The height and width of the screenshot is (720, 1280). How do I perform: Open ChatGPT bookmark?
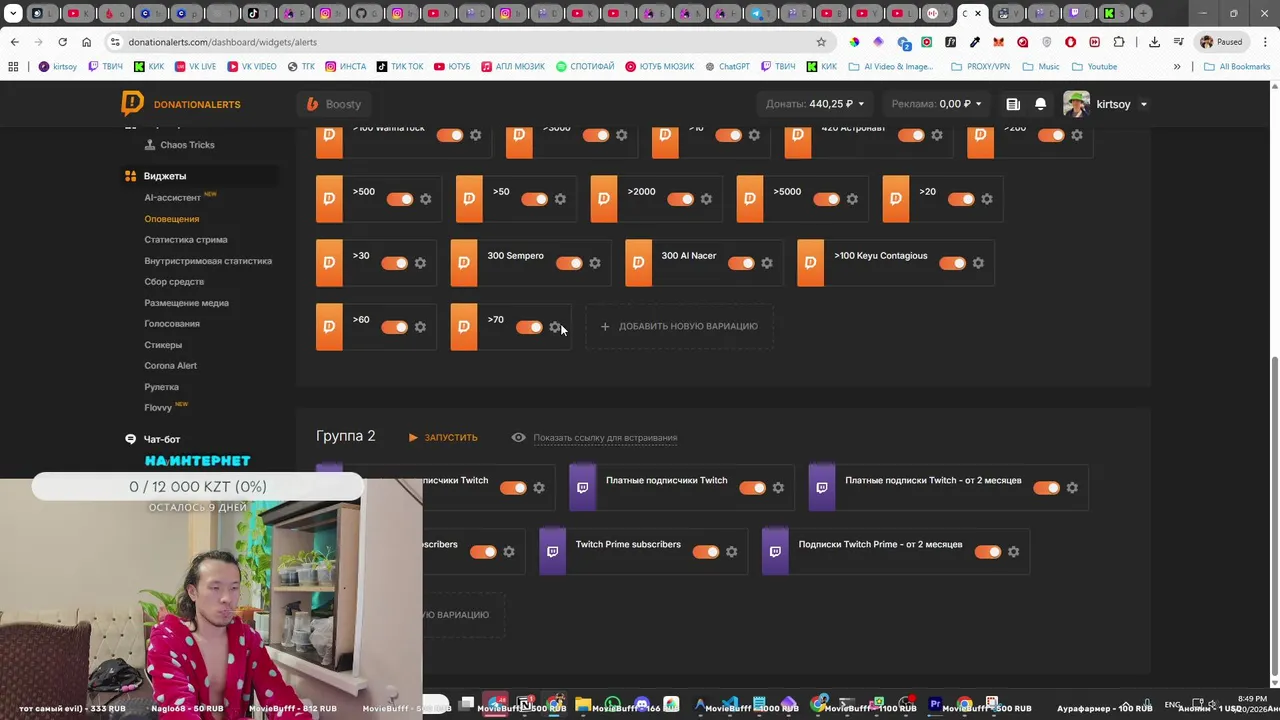(x=727, y=67)
